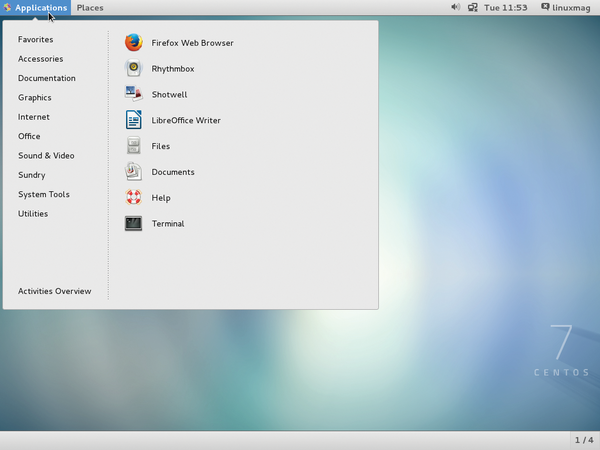Select the Accessories category
Screen dimensions: 600x450
41,59
